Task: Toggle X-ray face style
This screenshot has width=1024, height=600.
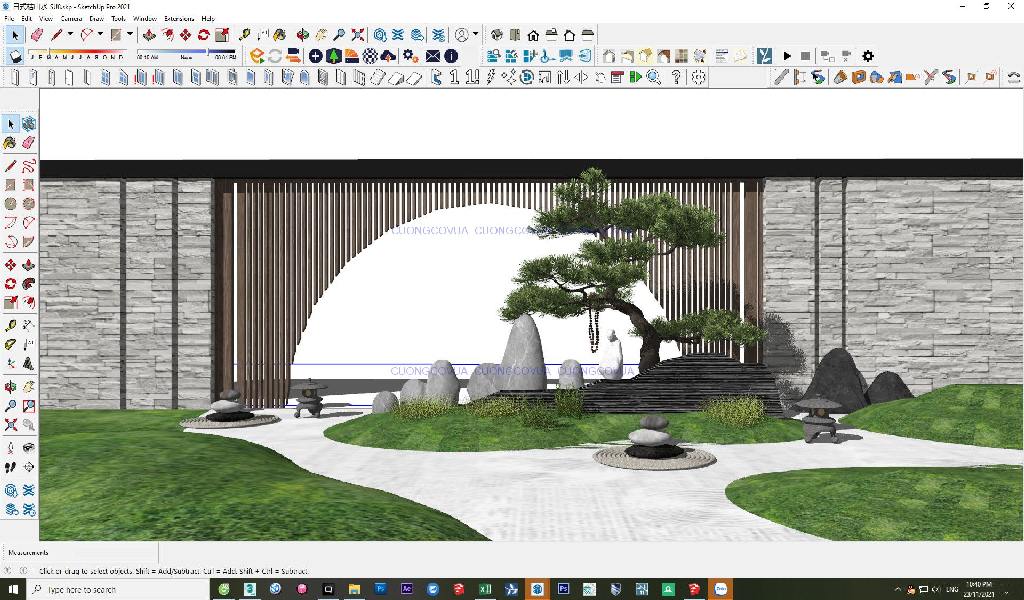Action: click(x=609, y=56)
